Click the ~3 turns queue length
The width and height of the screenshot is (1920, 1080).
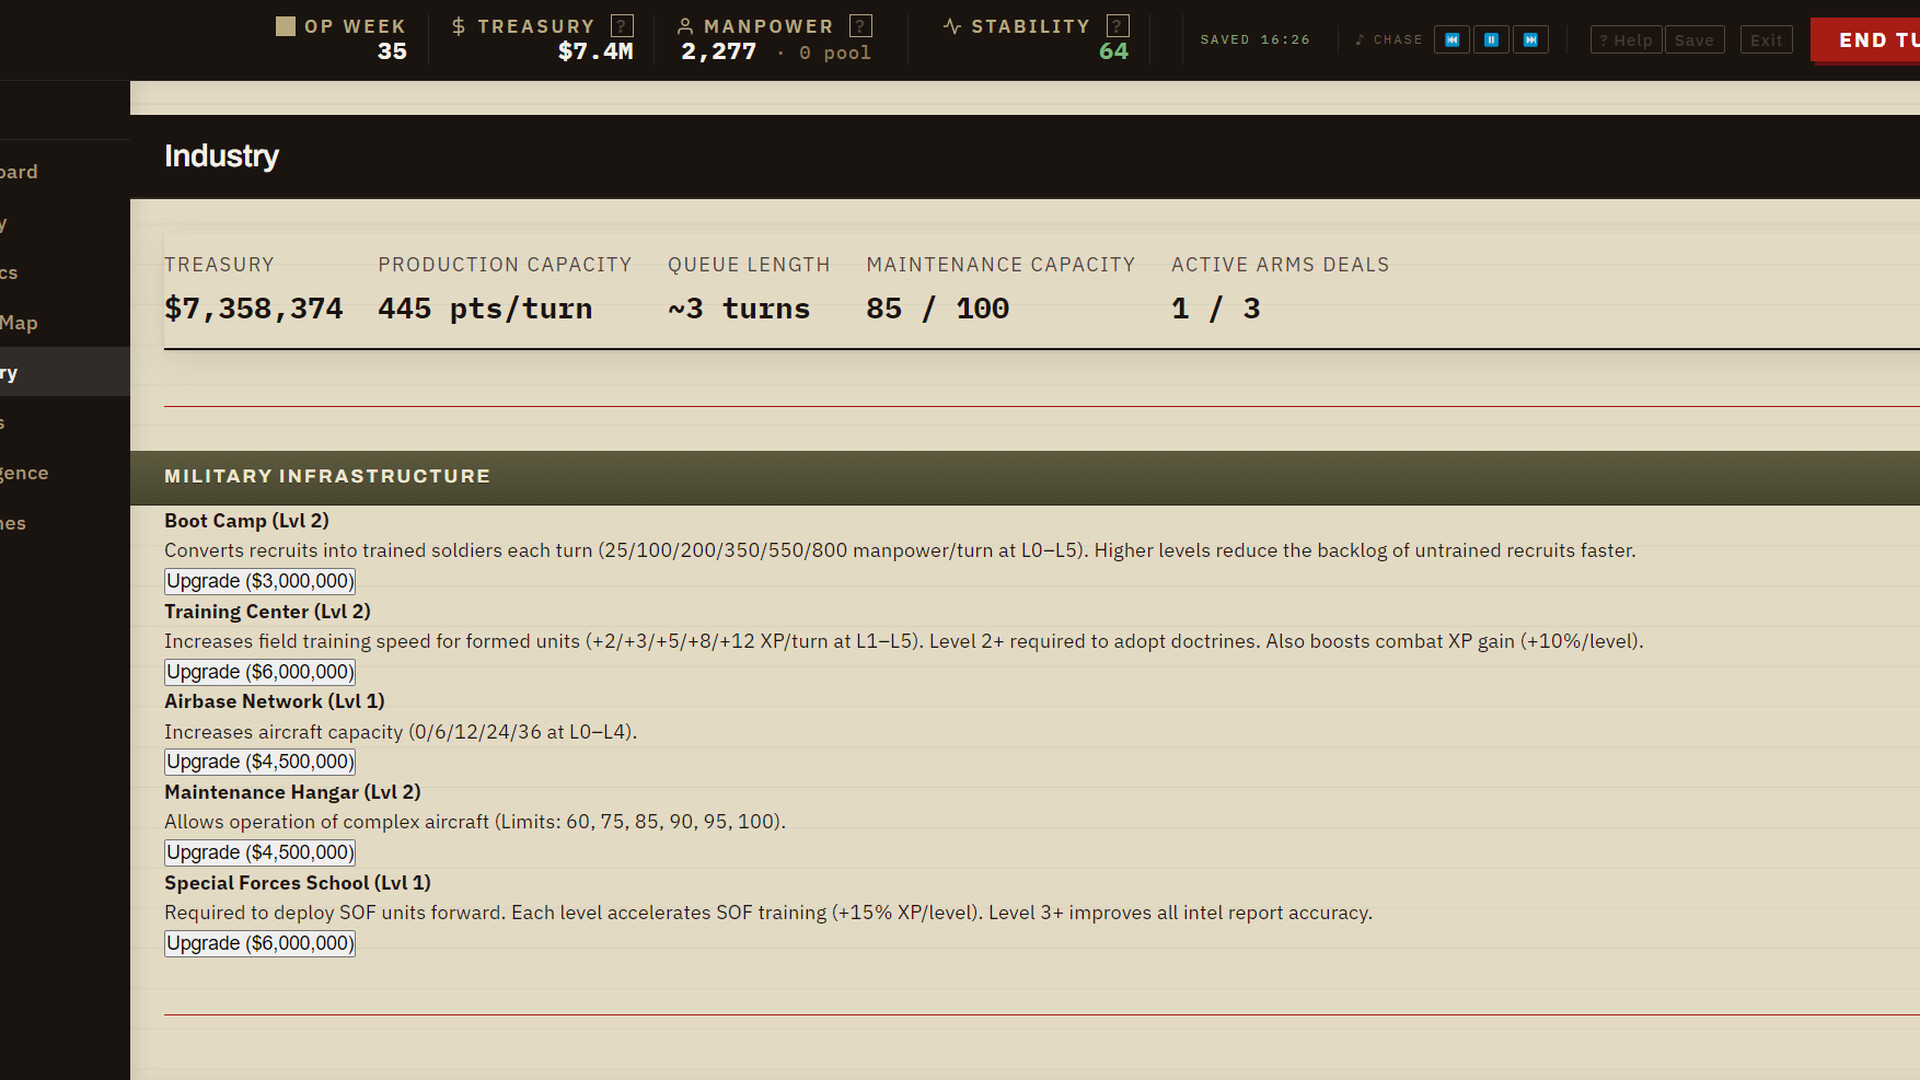739,309
